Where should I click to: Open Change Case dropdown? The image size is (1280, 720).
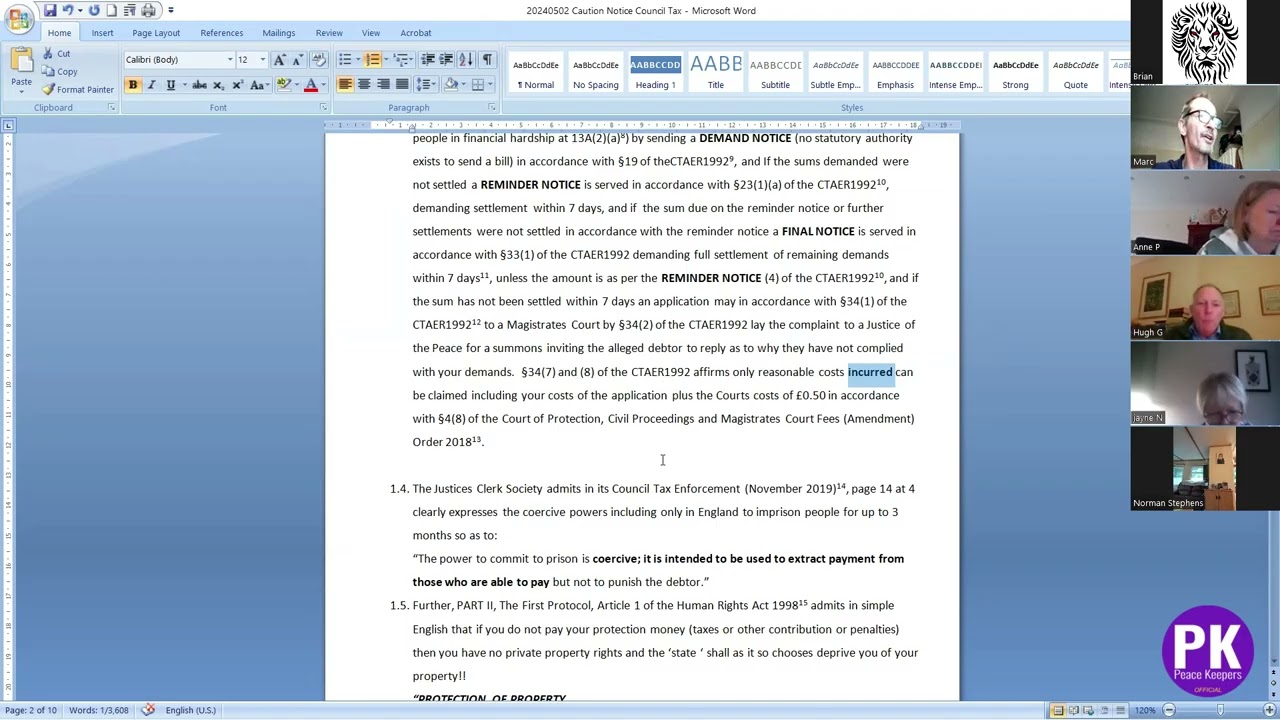(257, 85)
